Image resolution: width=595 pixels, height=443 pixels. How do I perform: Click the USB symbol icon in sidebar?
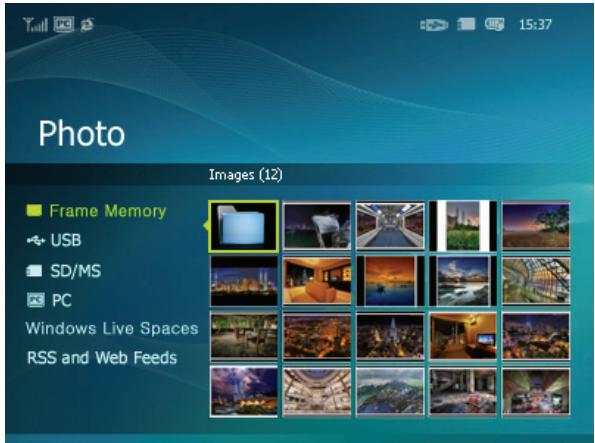(36, 240)
